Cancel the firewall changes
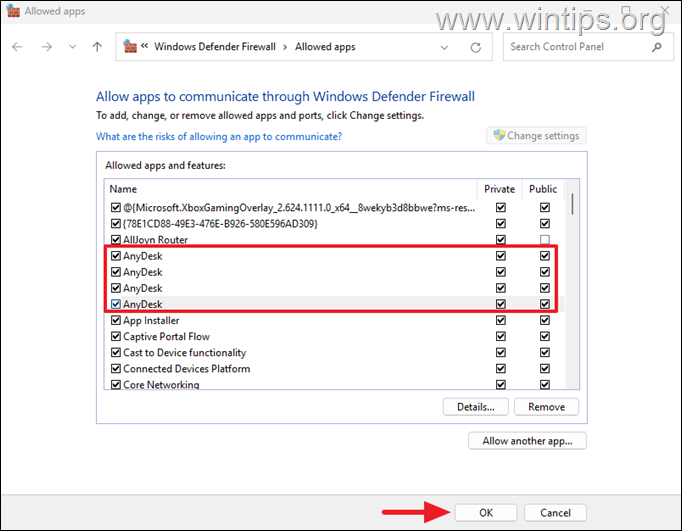The height and width of the screenshot is (531, 682). click(x=555, y=513)
